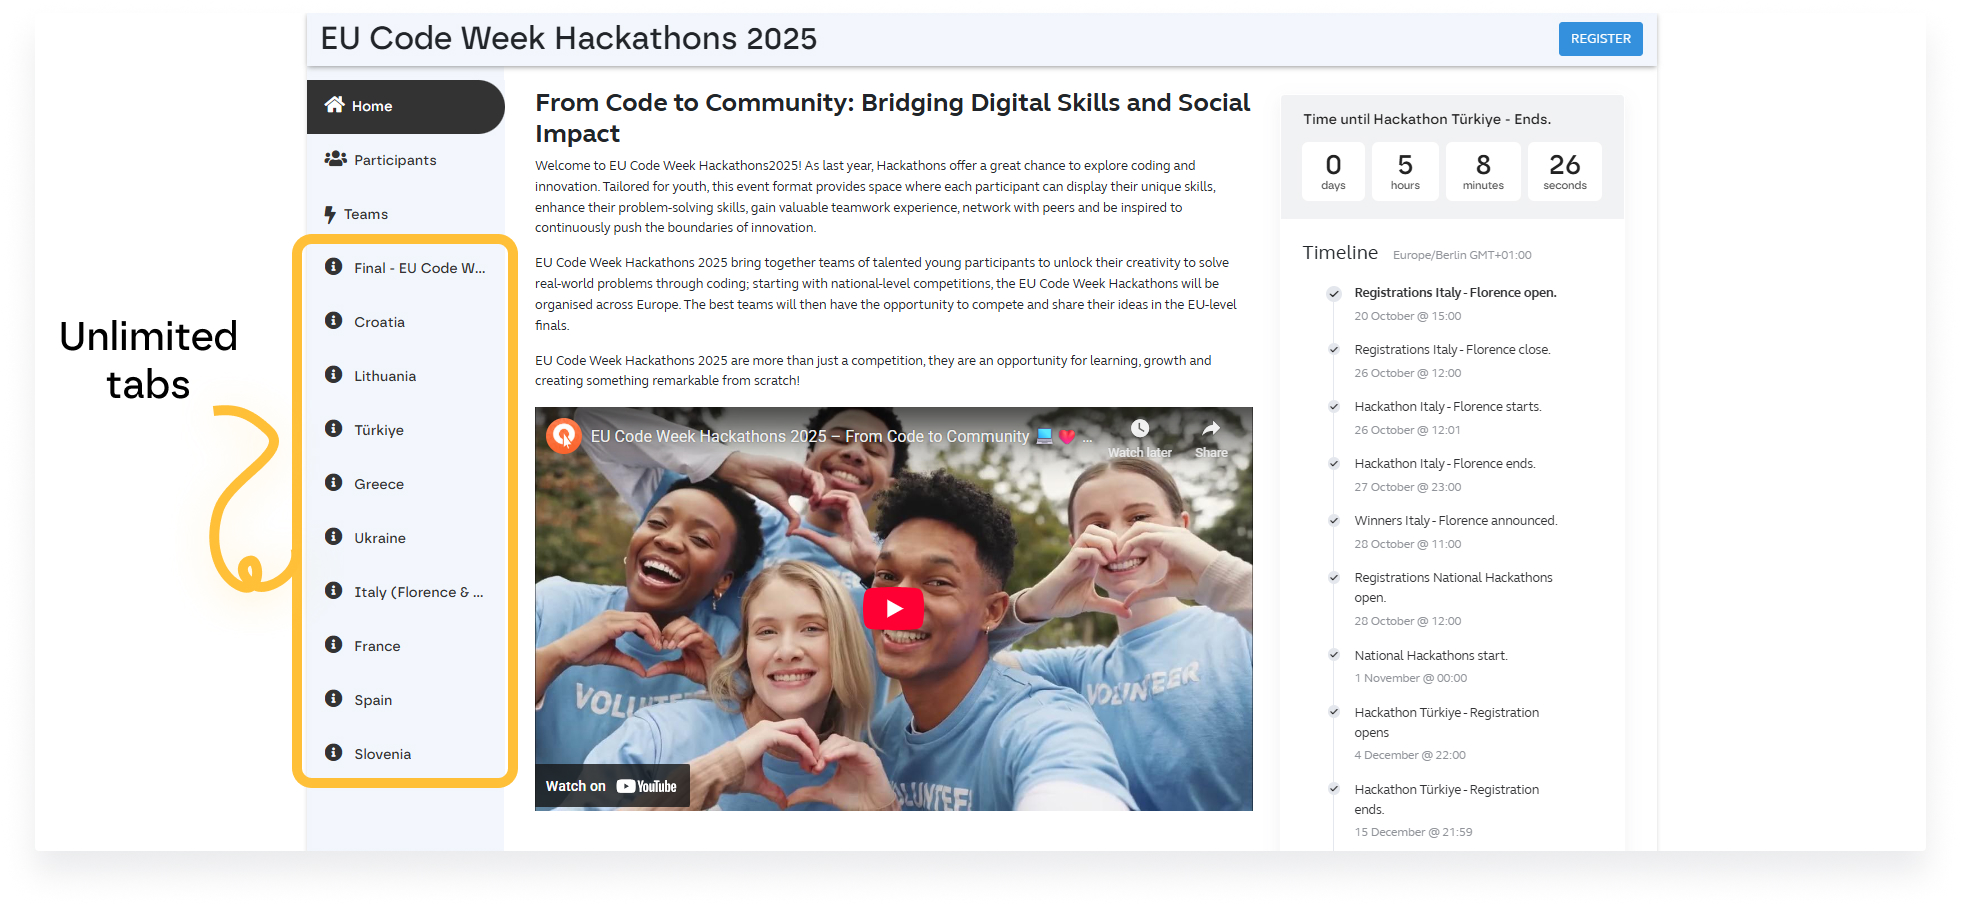The width and height of the screenshot is (1961, 908).
Task: Click the channel logo in video header
Action: tap(564, 436)
